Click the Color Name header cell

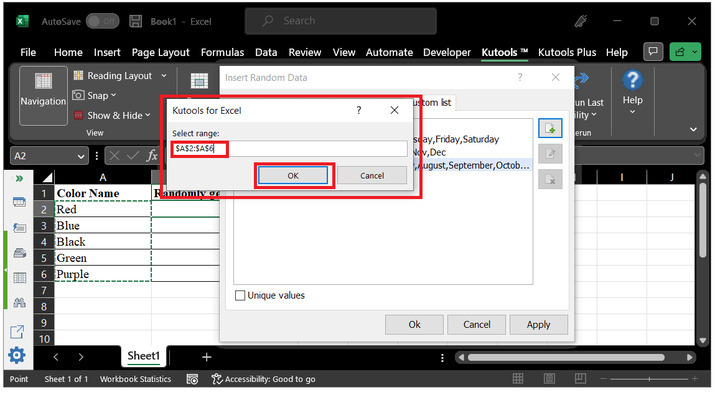103,193
